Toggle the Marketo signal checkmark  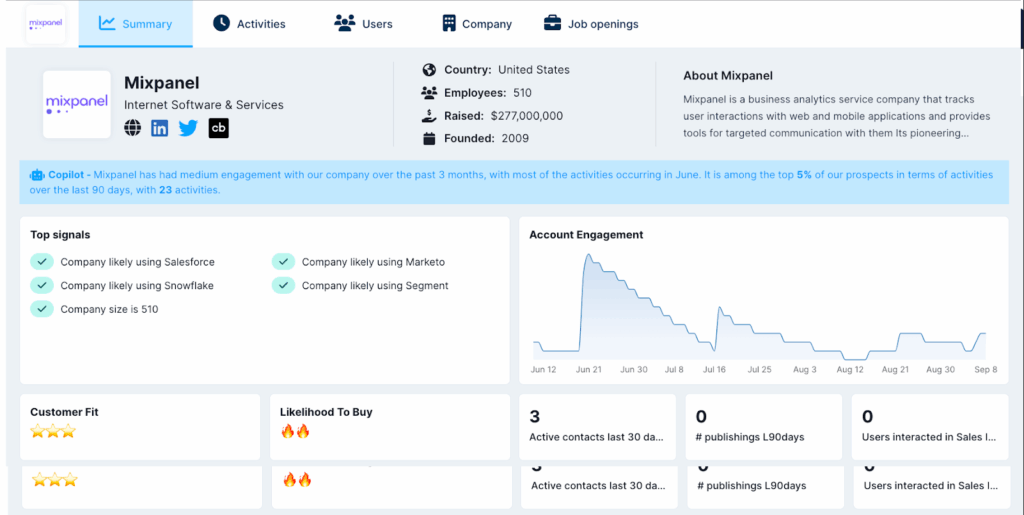tap(283, 262)
